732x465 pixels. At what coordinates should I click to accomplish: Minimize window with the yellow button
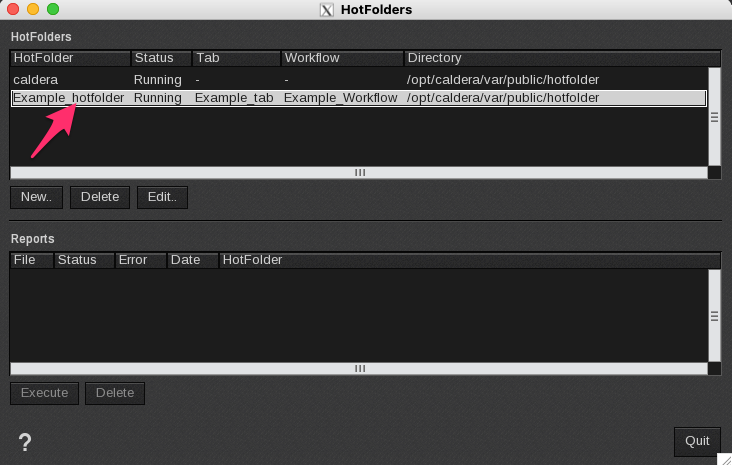click(33, 9)
